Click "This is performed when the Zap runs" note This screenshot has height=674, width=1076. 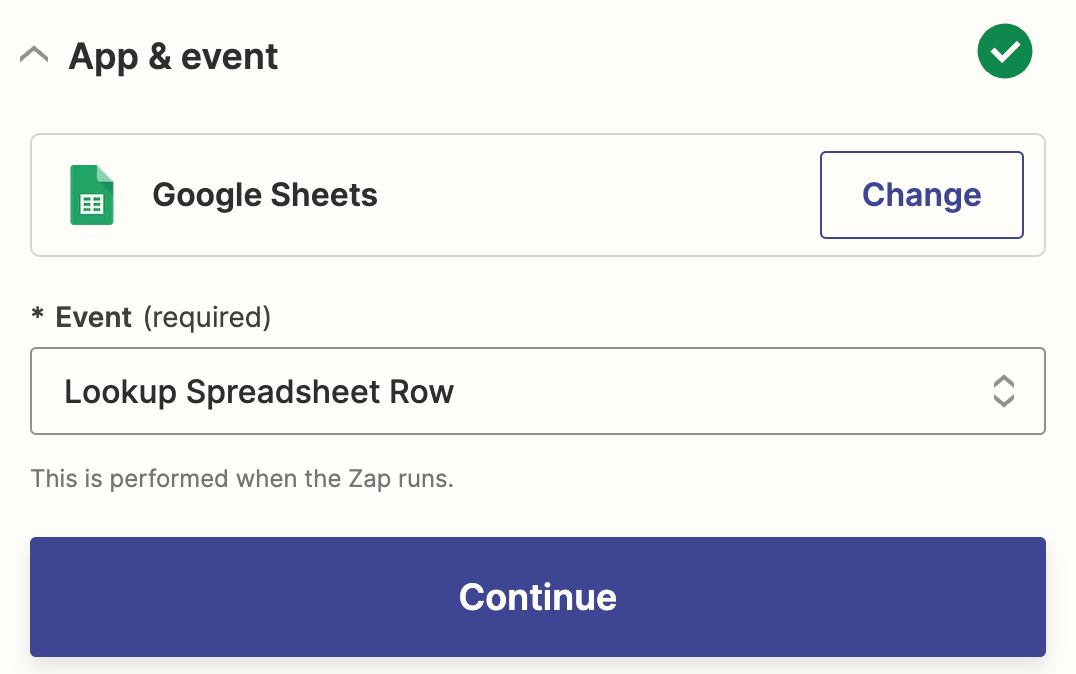242,479
